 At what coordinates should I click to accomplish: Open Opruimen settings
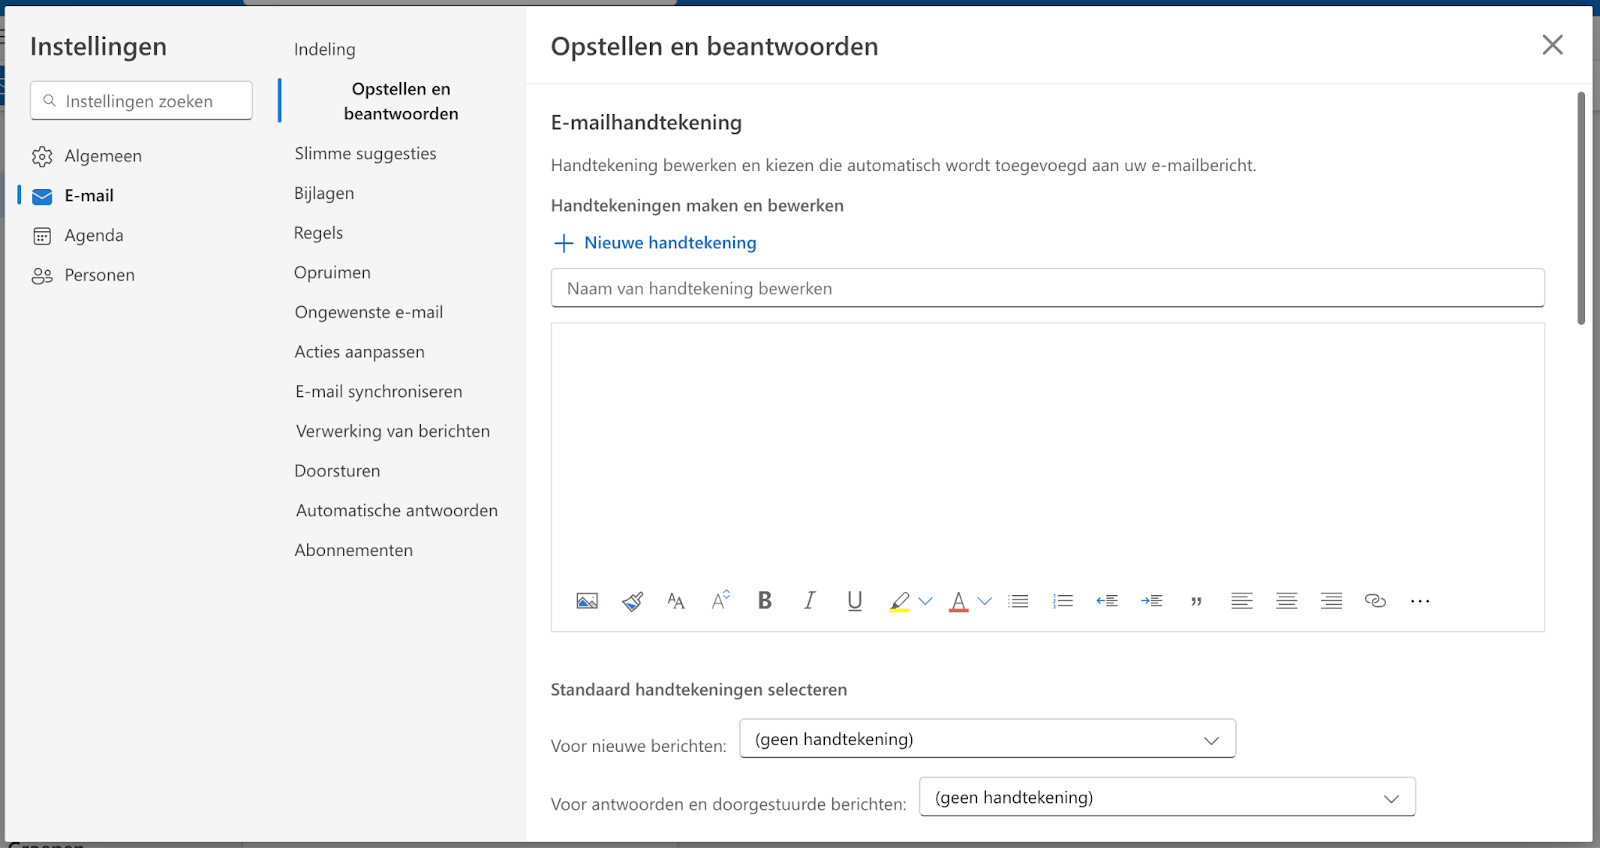click(332, 272)
